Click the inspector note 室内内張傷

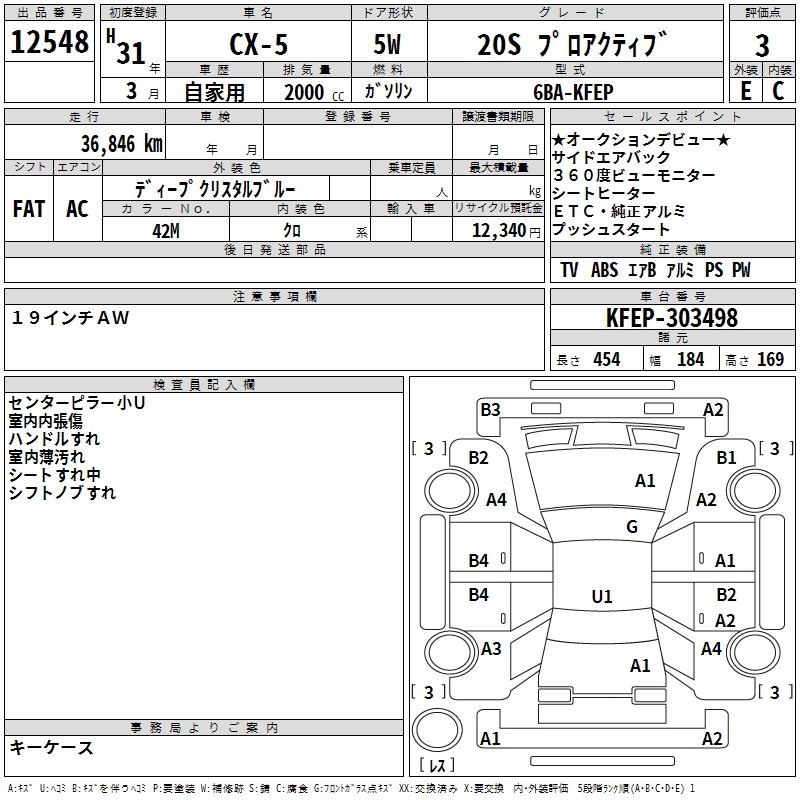click(45, 421)
